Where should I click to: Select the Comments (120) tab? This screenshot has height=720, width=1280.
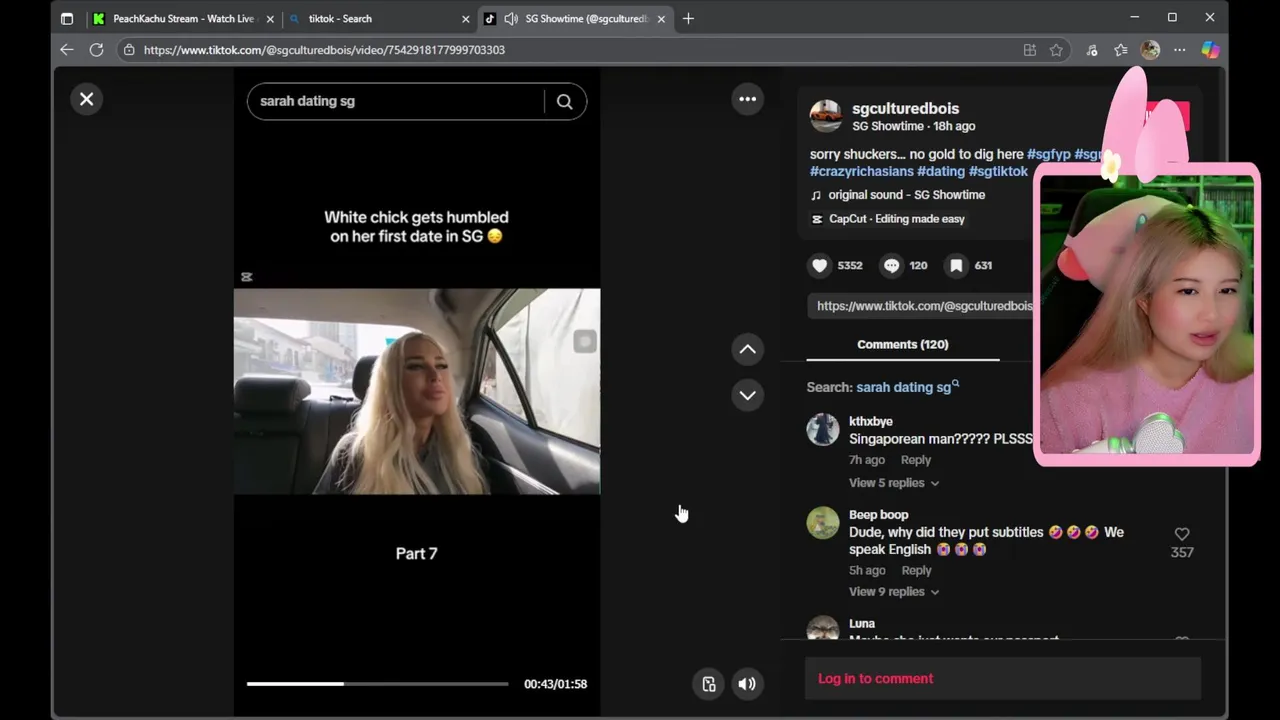pyautogui.click(x=902, y=344)
